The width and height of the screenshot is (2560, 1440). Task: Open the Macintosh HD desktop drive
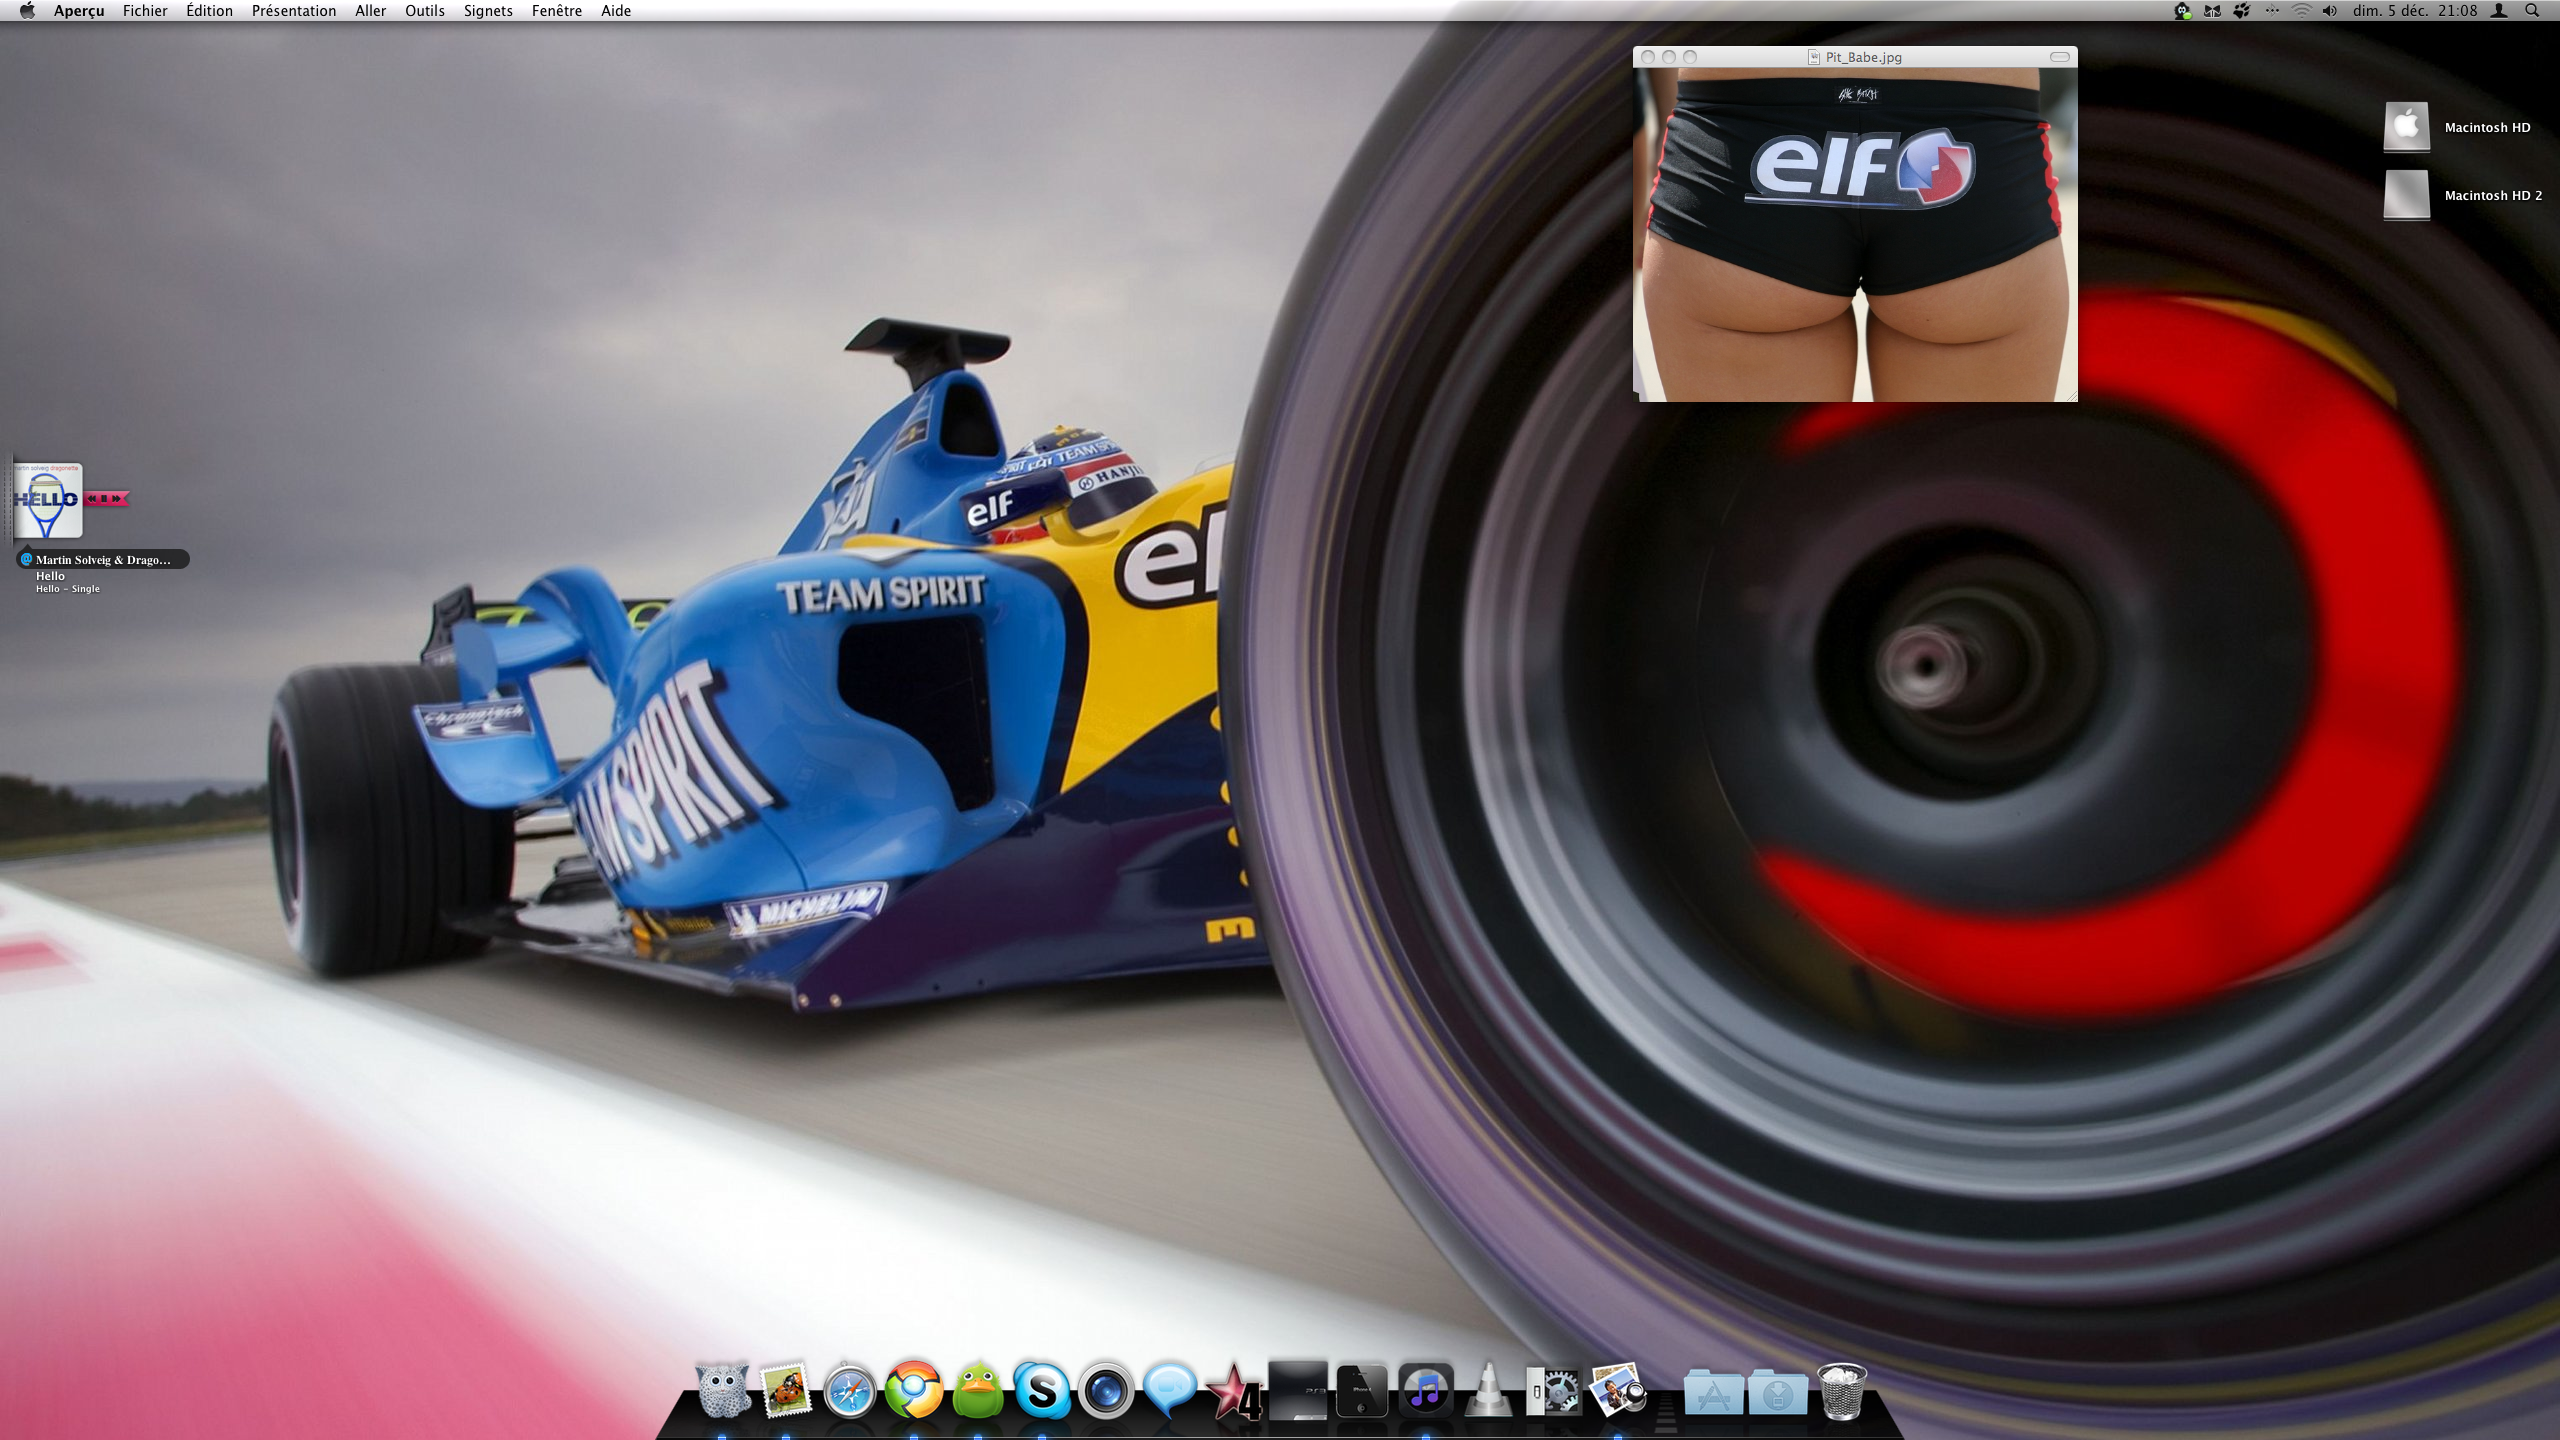point(2406,127)
